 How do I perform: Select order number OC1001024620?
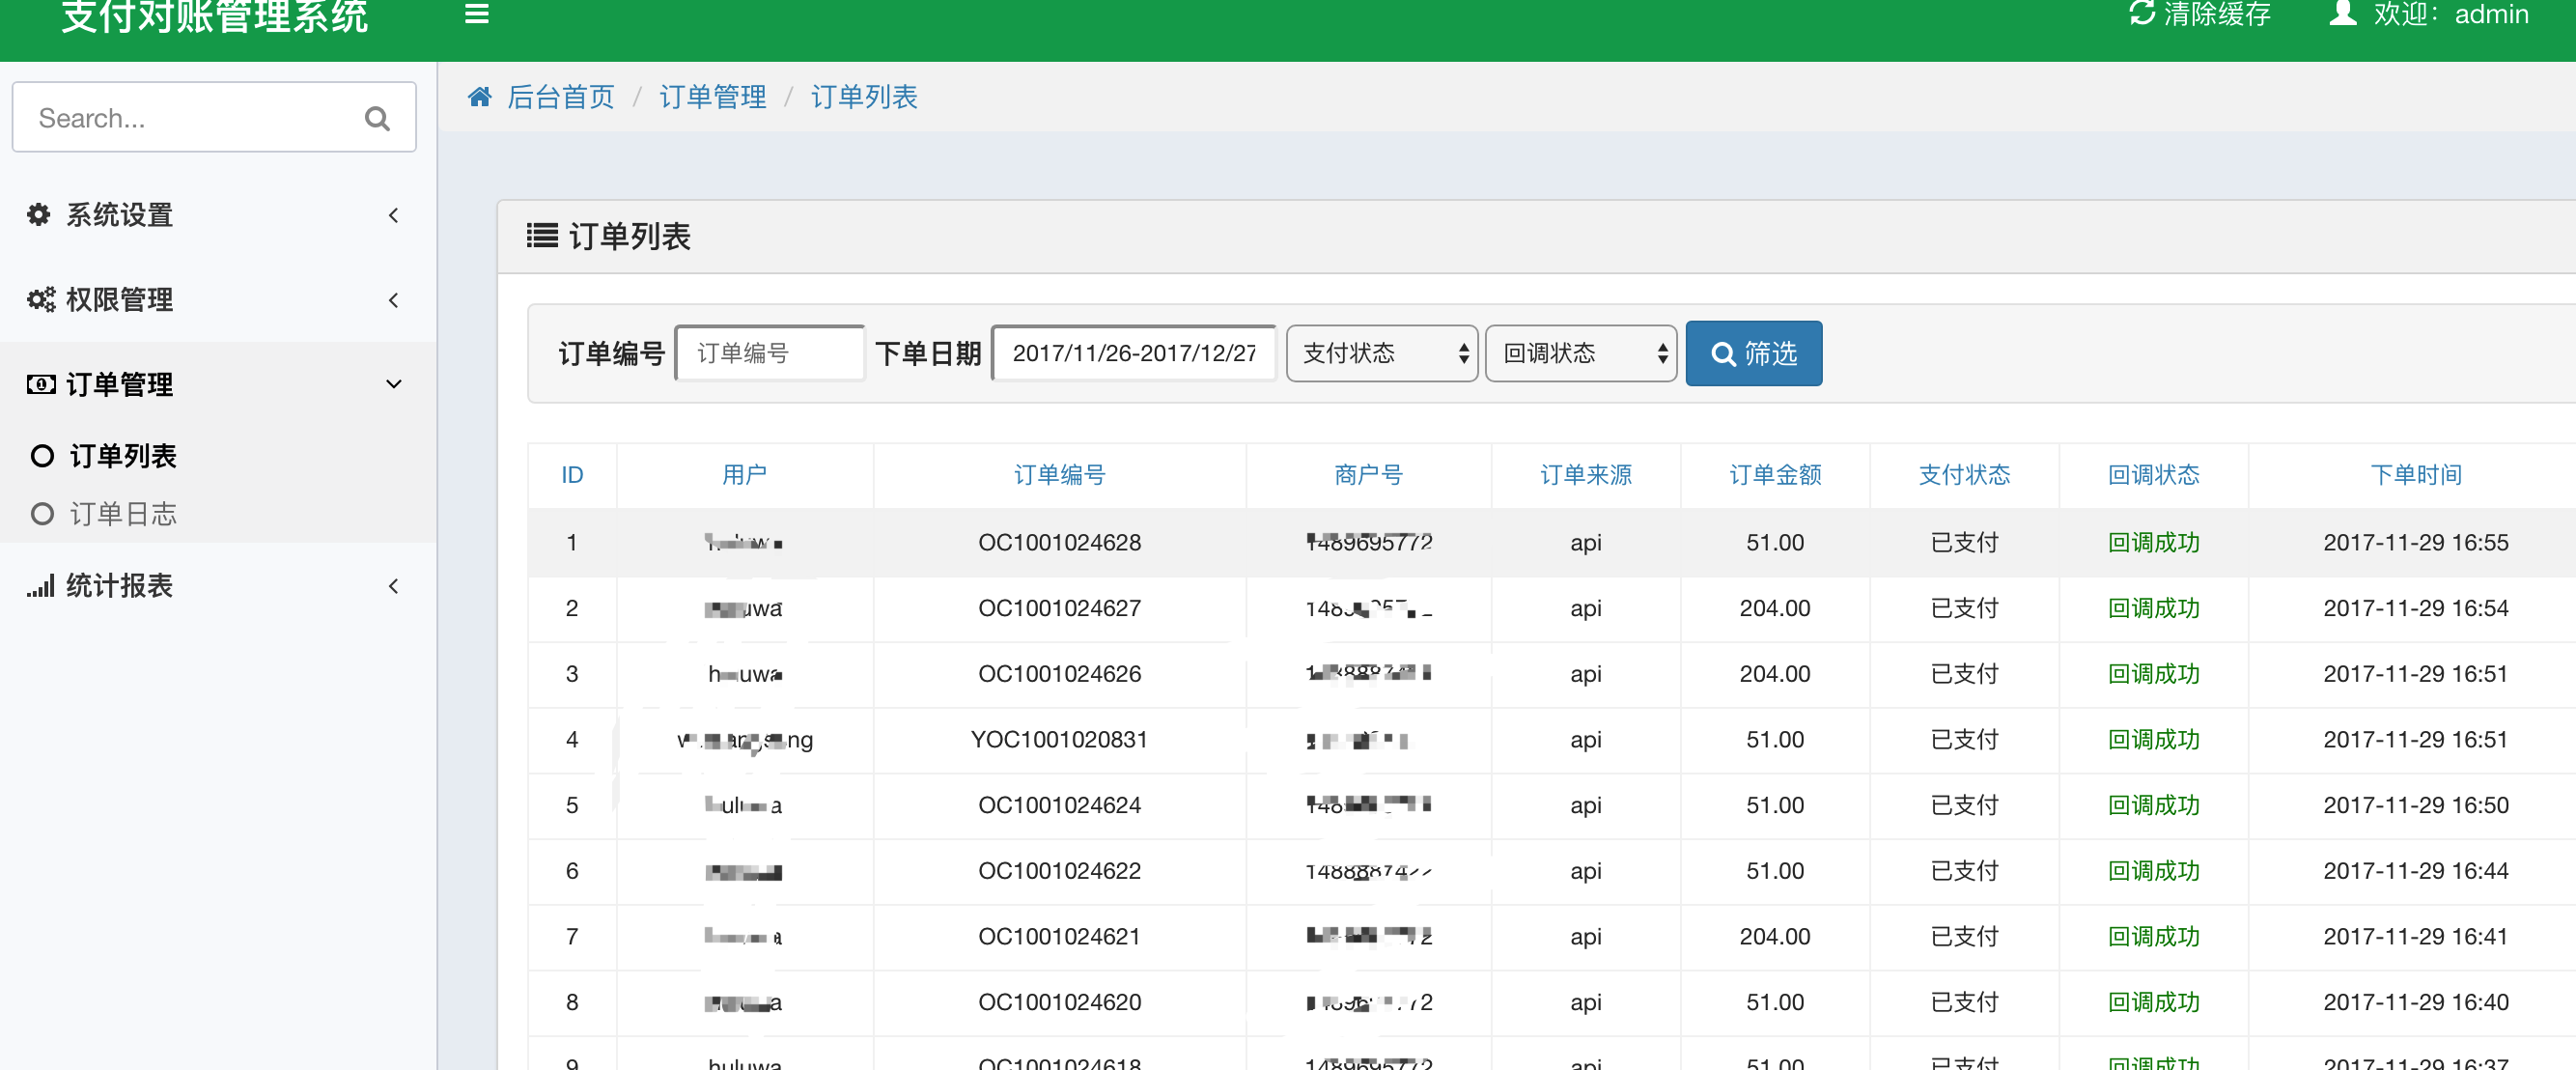pyautogui.click(x=1059, y=1003)
